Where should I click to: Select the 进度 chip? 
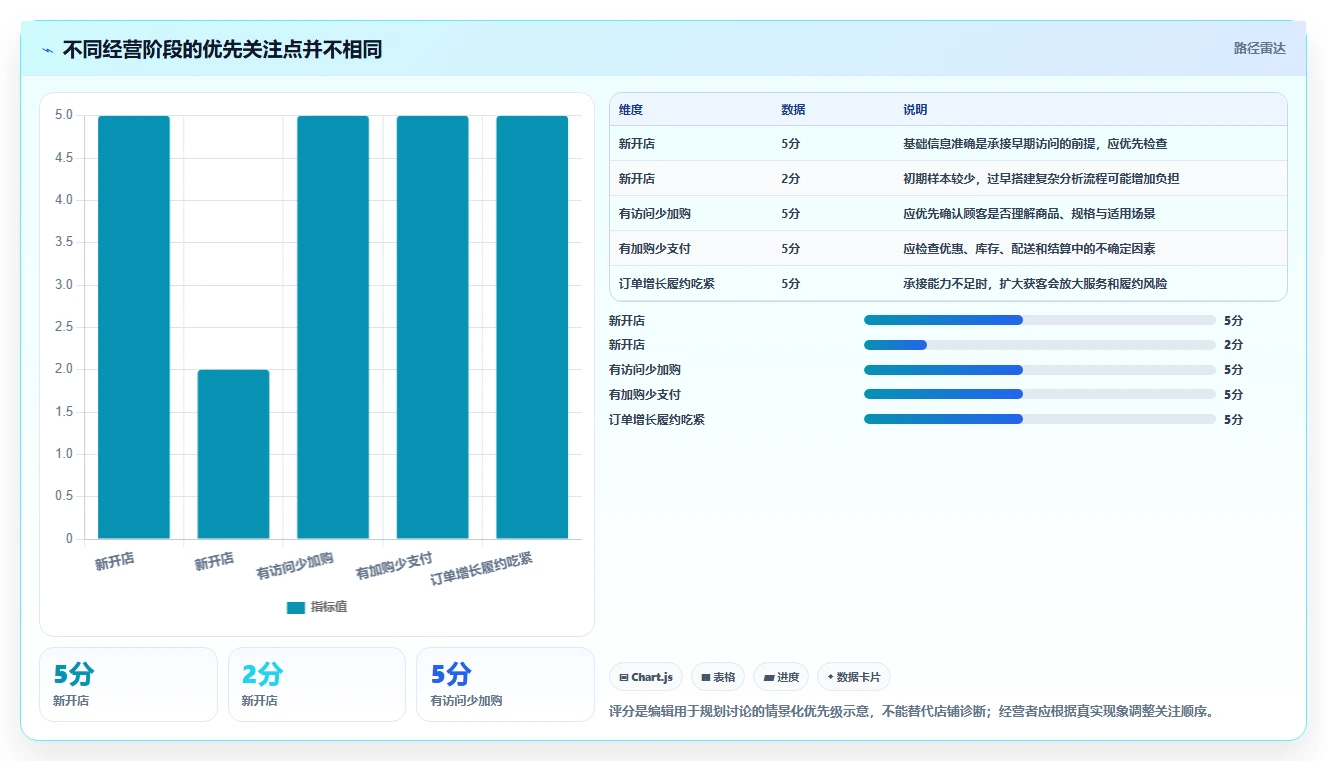tap(781, 677)
